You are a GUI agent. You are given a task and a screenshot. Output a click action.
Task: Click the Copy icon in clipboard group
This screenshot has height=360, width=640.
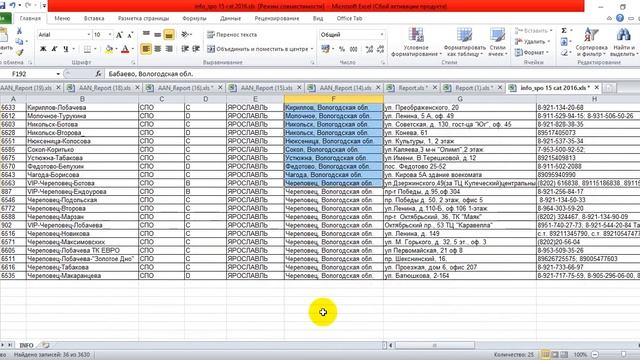(x=19, y=42)
